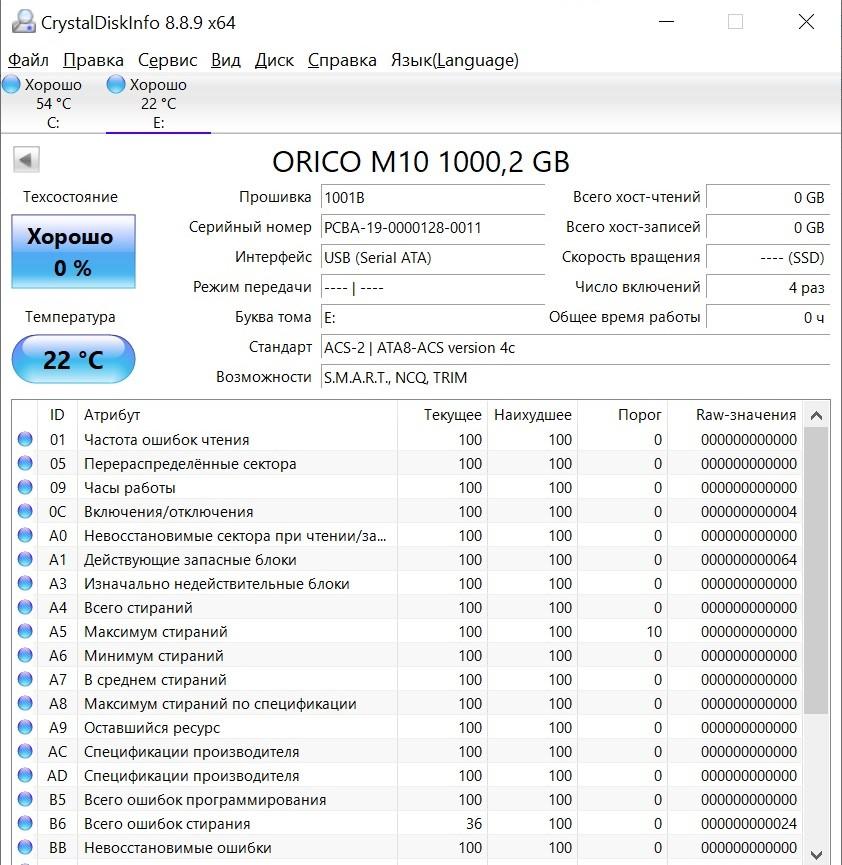842x865 pixels.
Task: Click the blue status orb for drive E:
Action: [116, 85]
